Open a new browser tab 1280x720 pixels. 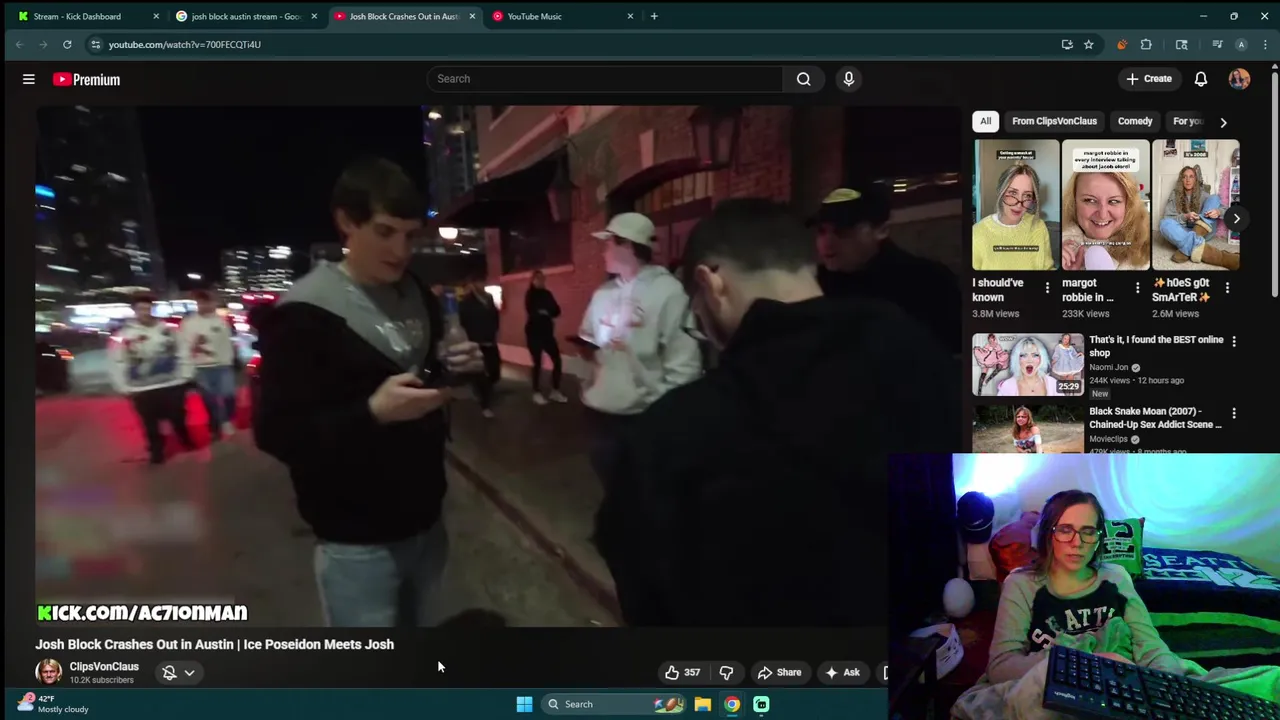click(654, 16)
